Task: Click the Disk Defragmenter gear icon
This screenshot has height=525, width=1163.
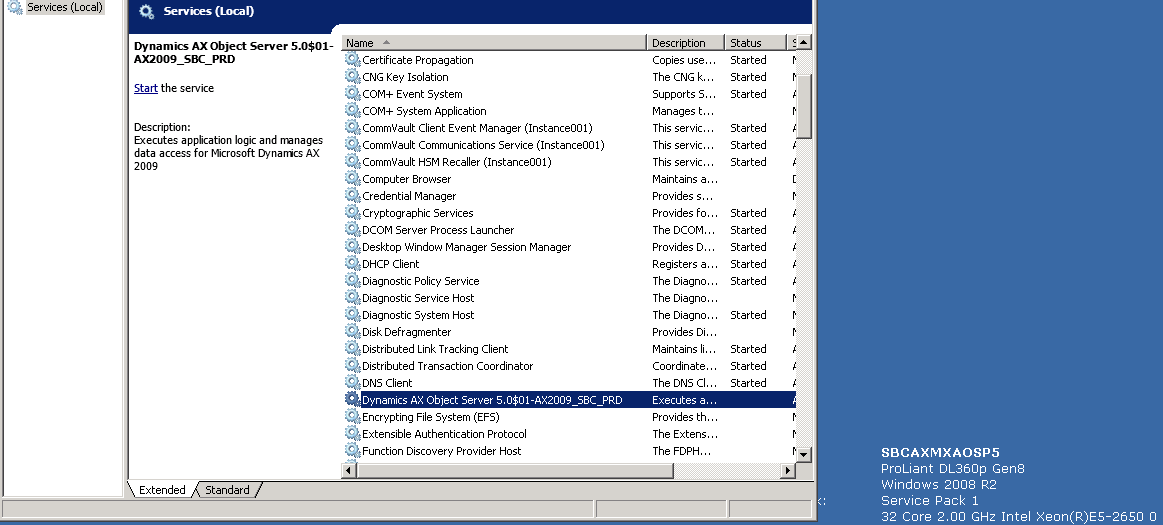Action: point(352,332)
